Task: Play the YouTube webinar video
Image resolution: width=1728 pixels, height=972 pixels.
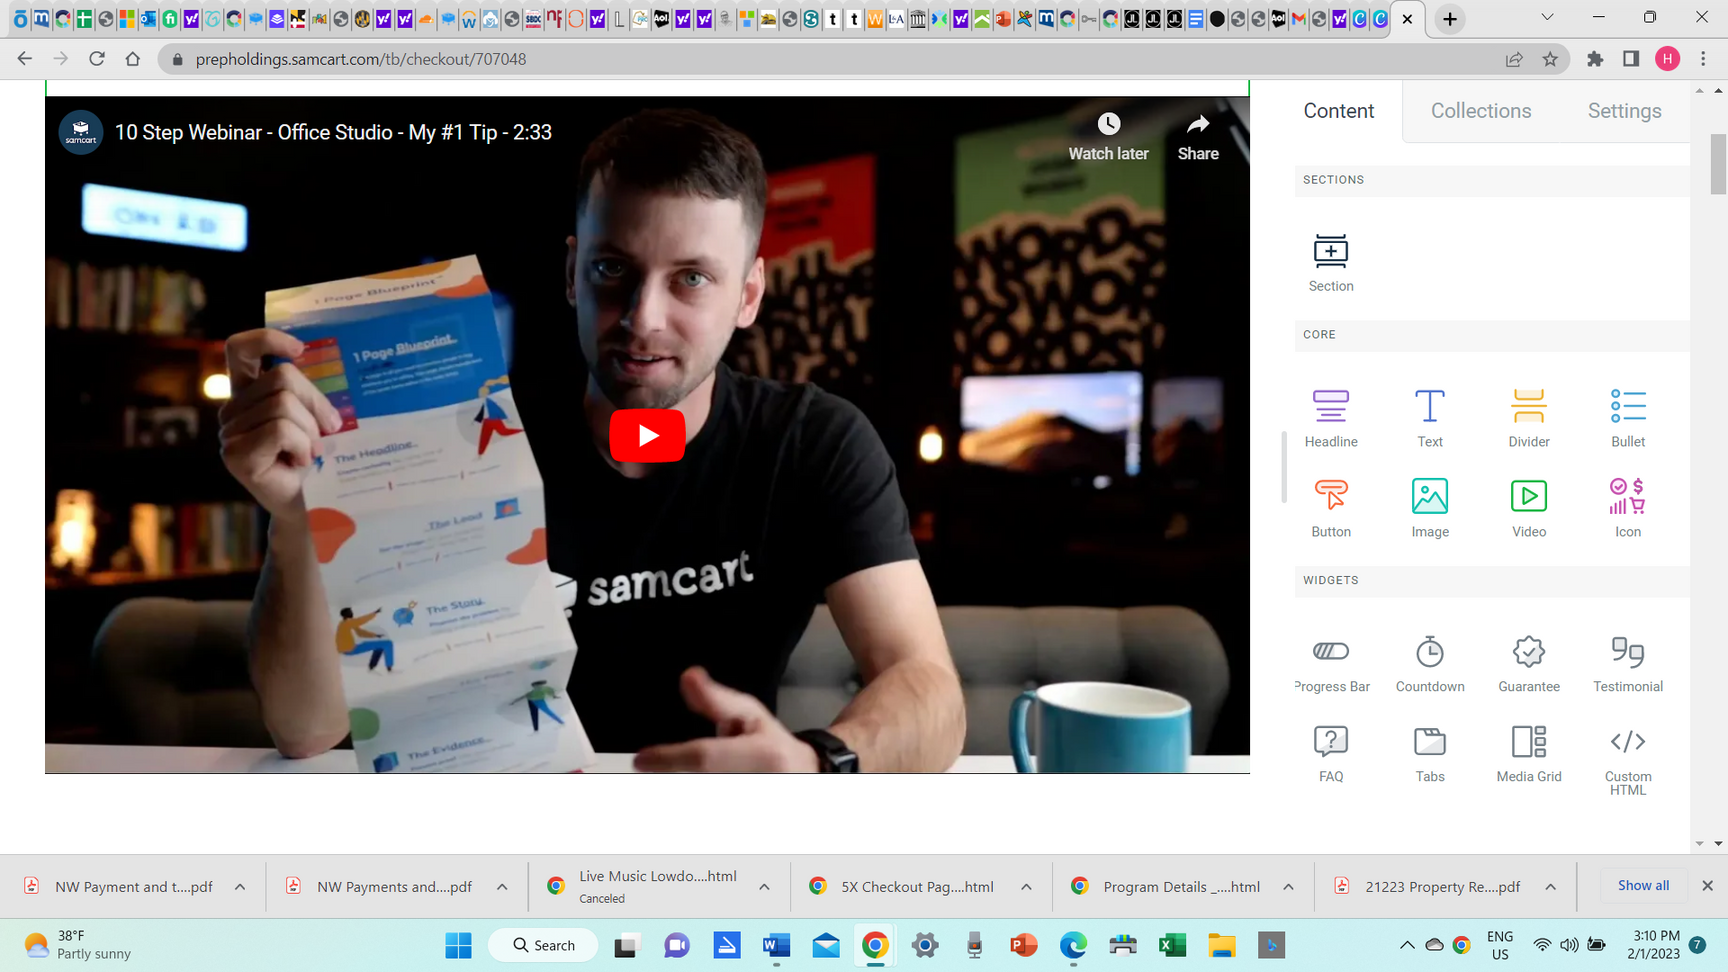Action: (647, 436)
